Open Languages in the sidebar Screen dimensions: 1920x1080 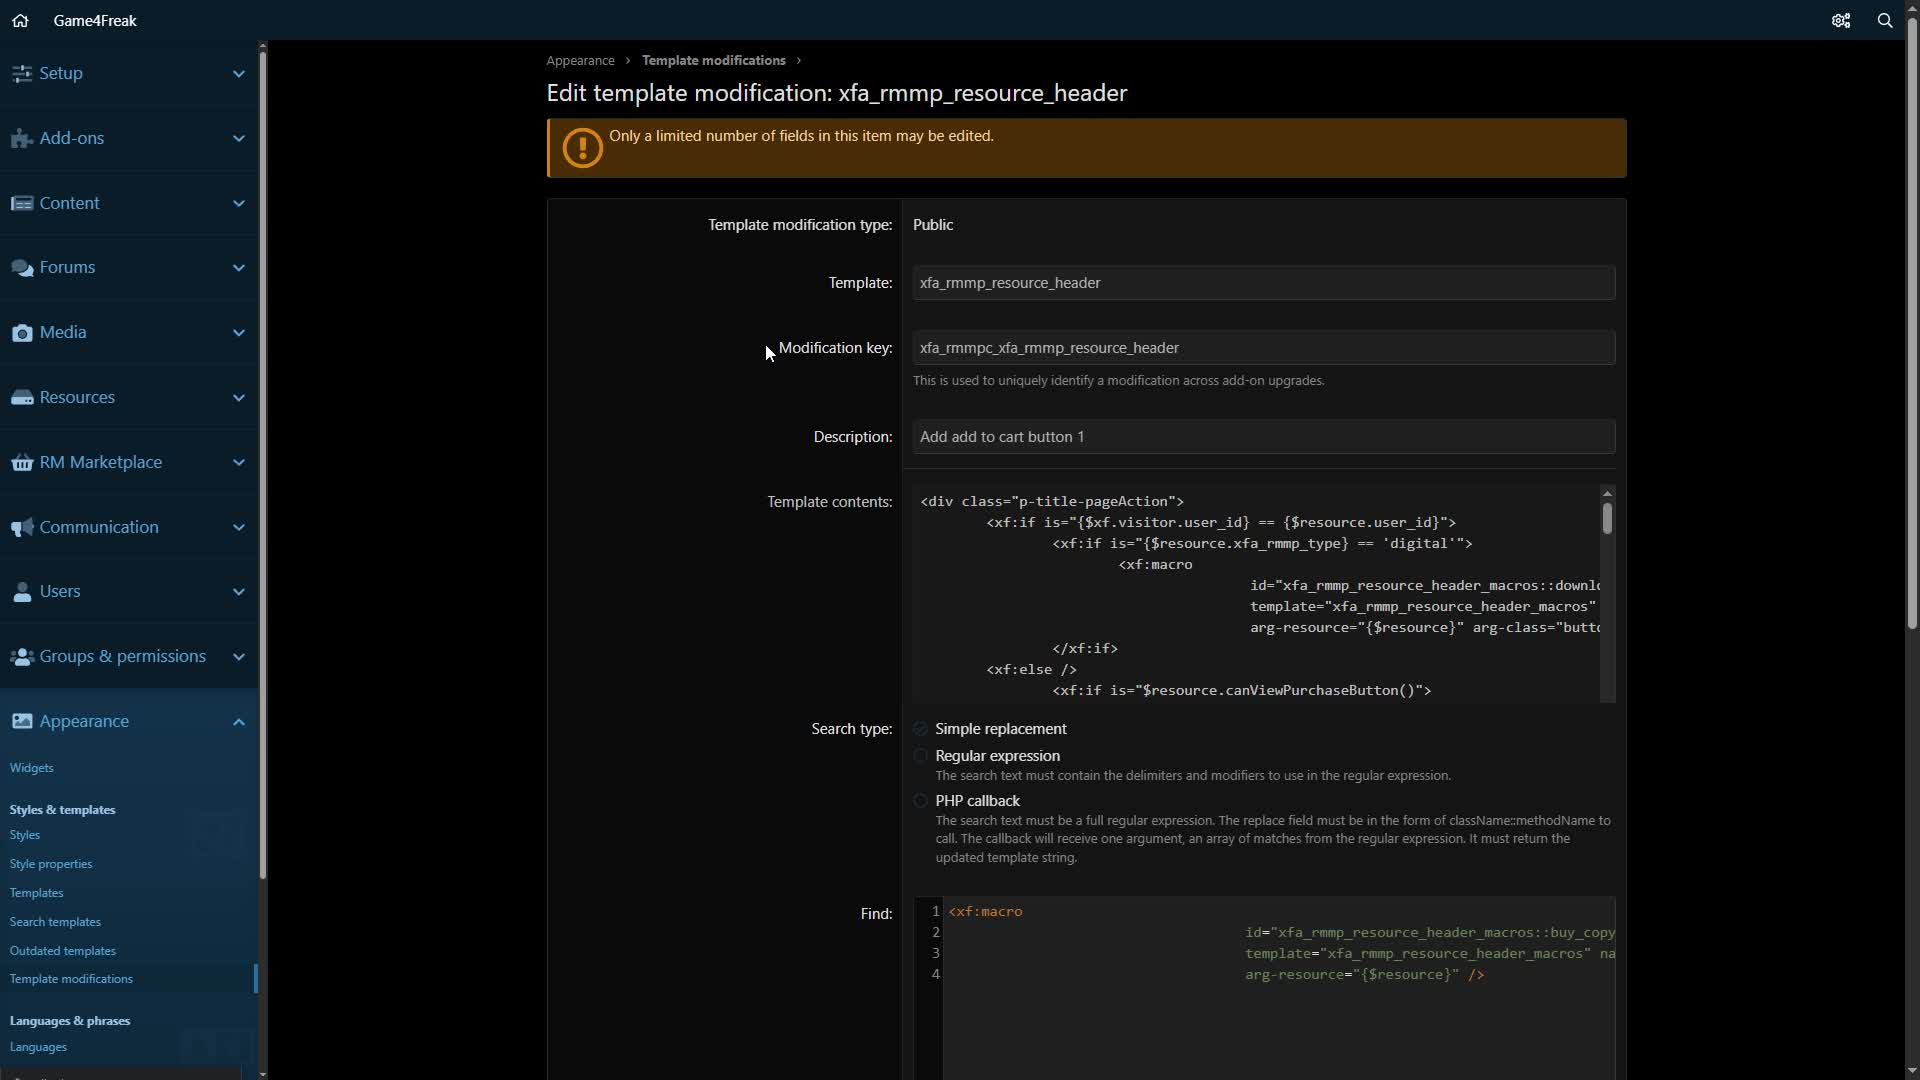[x=39, y=1047]
